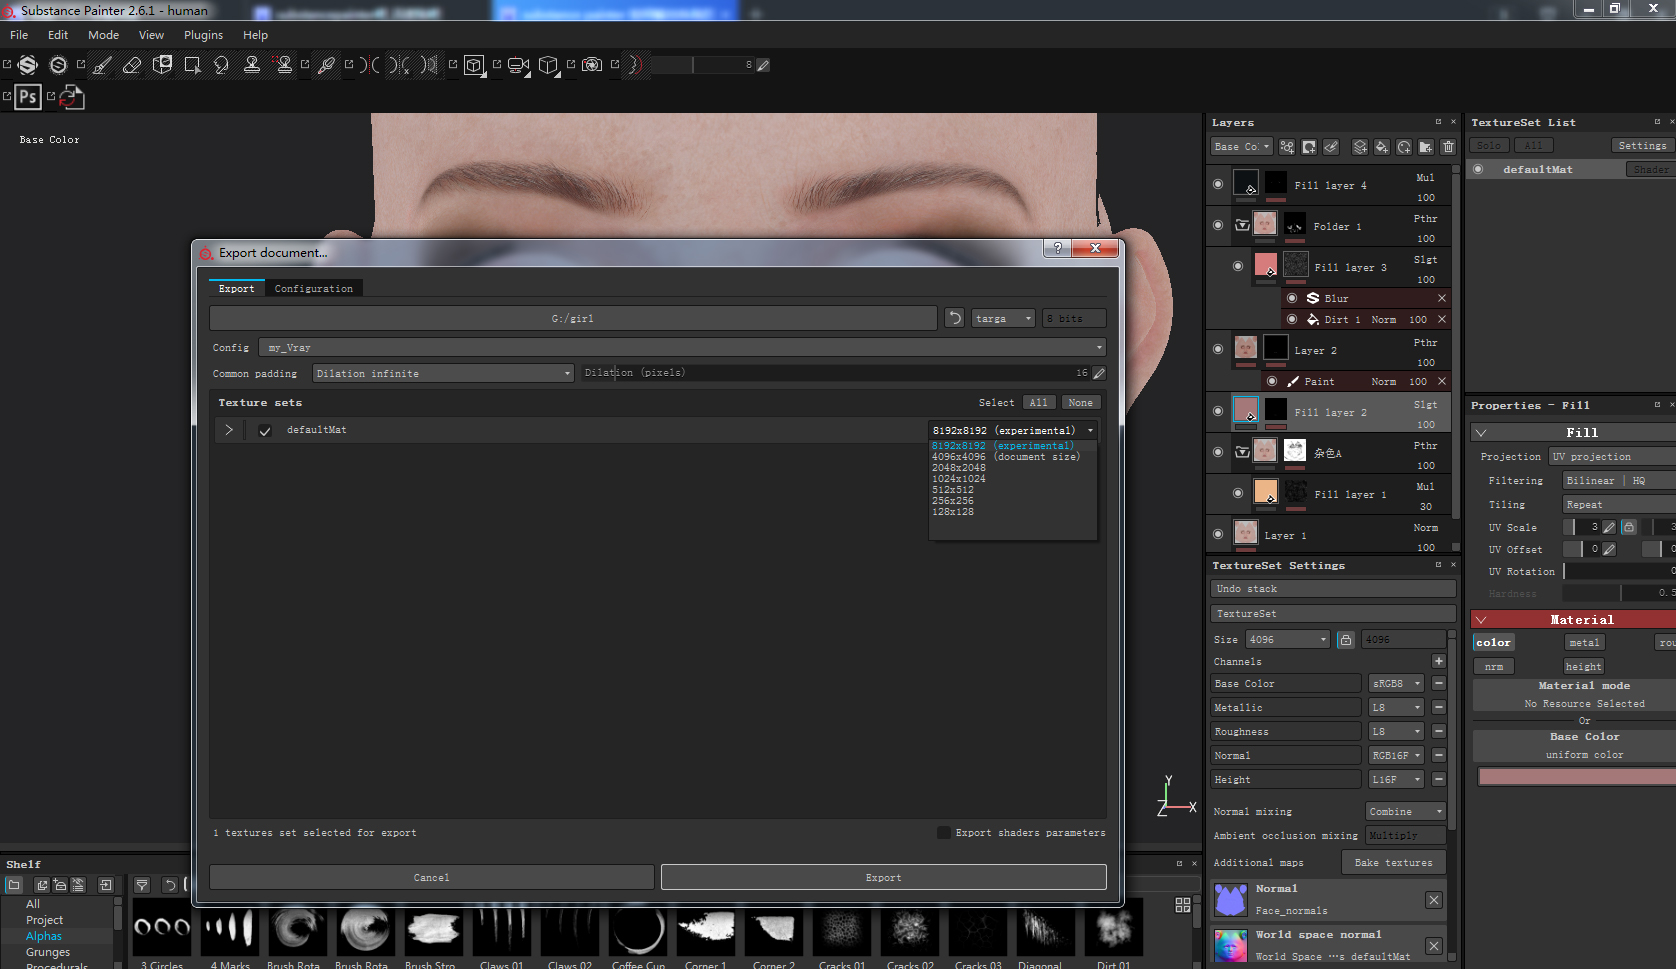Viewport: 1676px width, 969px height.
Task: Uncheck the defaultMat texture set checkbox
Action: (x=265, y=430)
